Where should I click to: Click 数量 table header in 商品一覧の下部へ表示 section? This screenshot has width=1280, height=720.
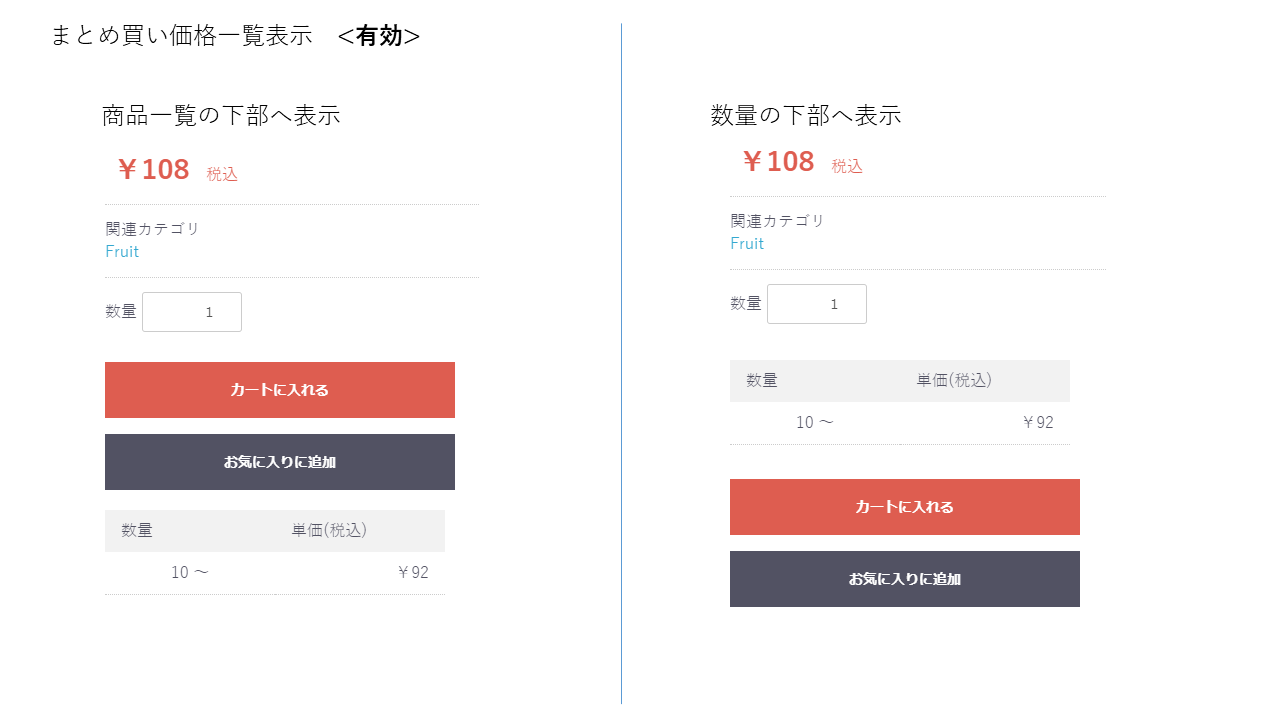point(137,531)
